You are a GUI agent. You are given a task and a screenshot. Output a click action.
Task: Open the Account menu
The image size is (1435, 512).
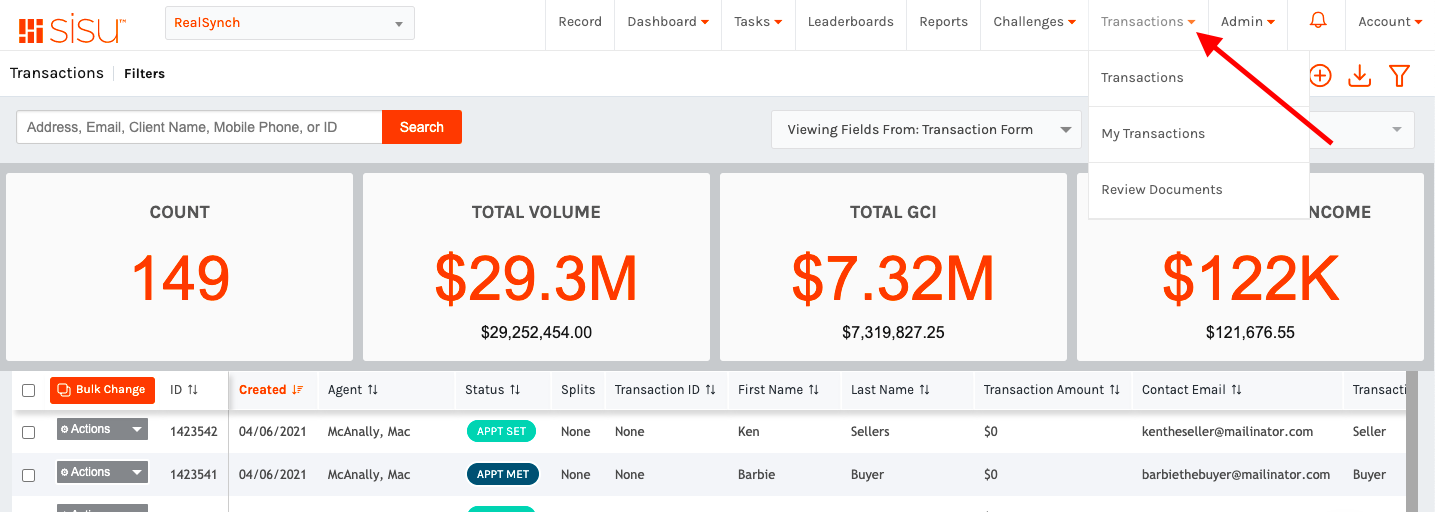pyautogui.click(x=1390, y=22)
